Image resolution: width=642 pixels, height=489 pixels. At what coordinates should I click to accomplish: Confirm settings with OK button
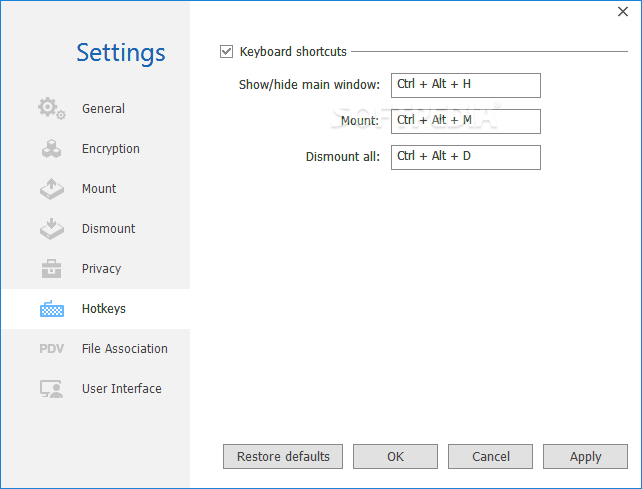(x=395, y=456)
